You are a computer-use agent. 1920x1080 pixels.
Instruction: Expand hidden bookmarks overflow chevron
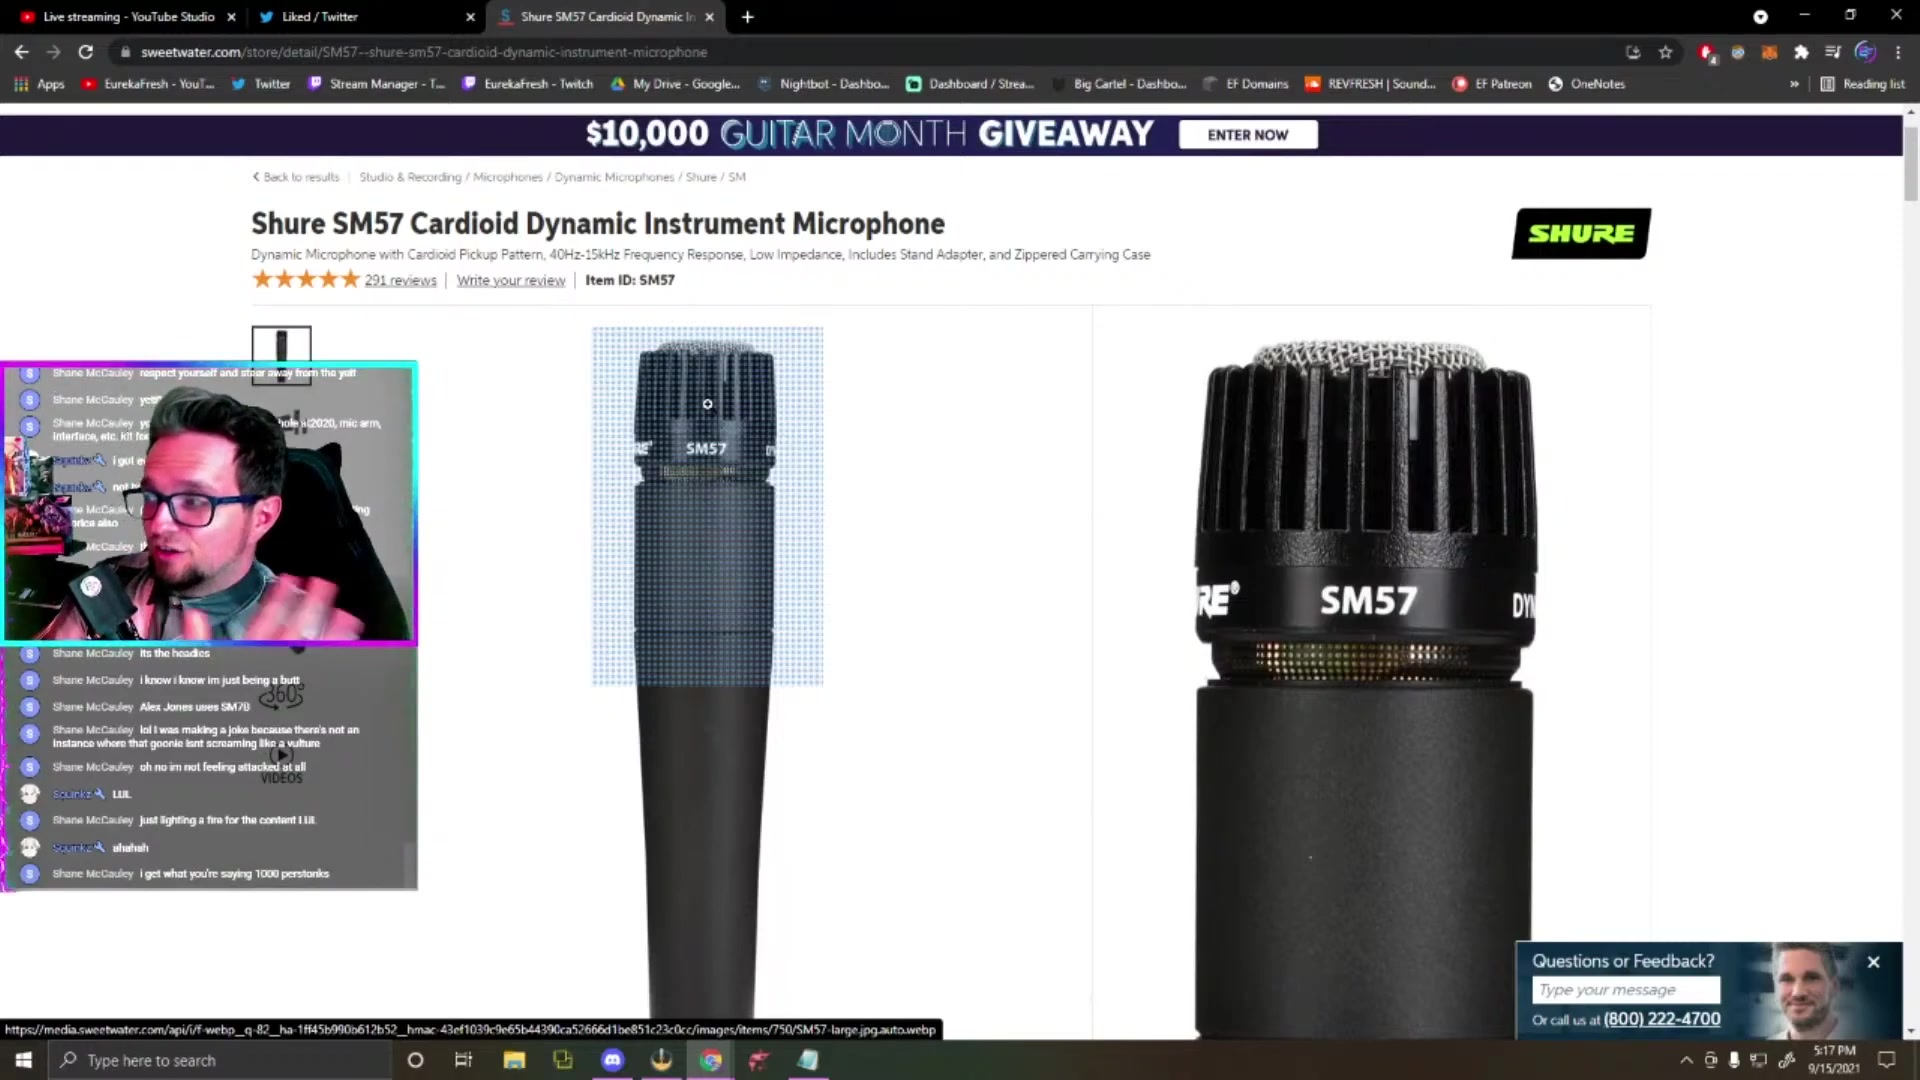[1794, 84]
